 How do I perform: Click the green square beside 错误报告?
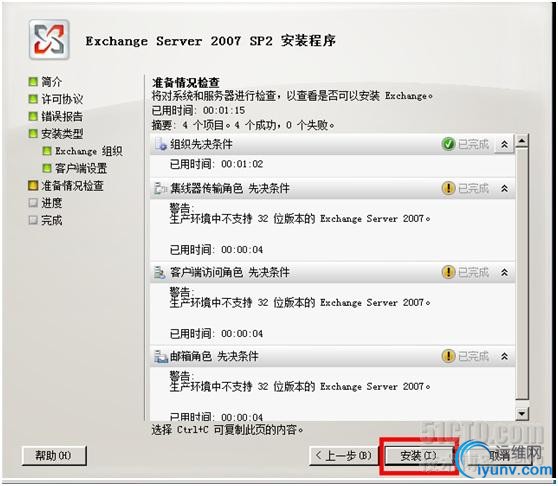[x=33, y=116]
